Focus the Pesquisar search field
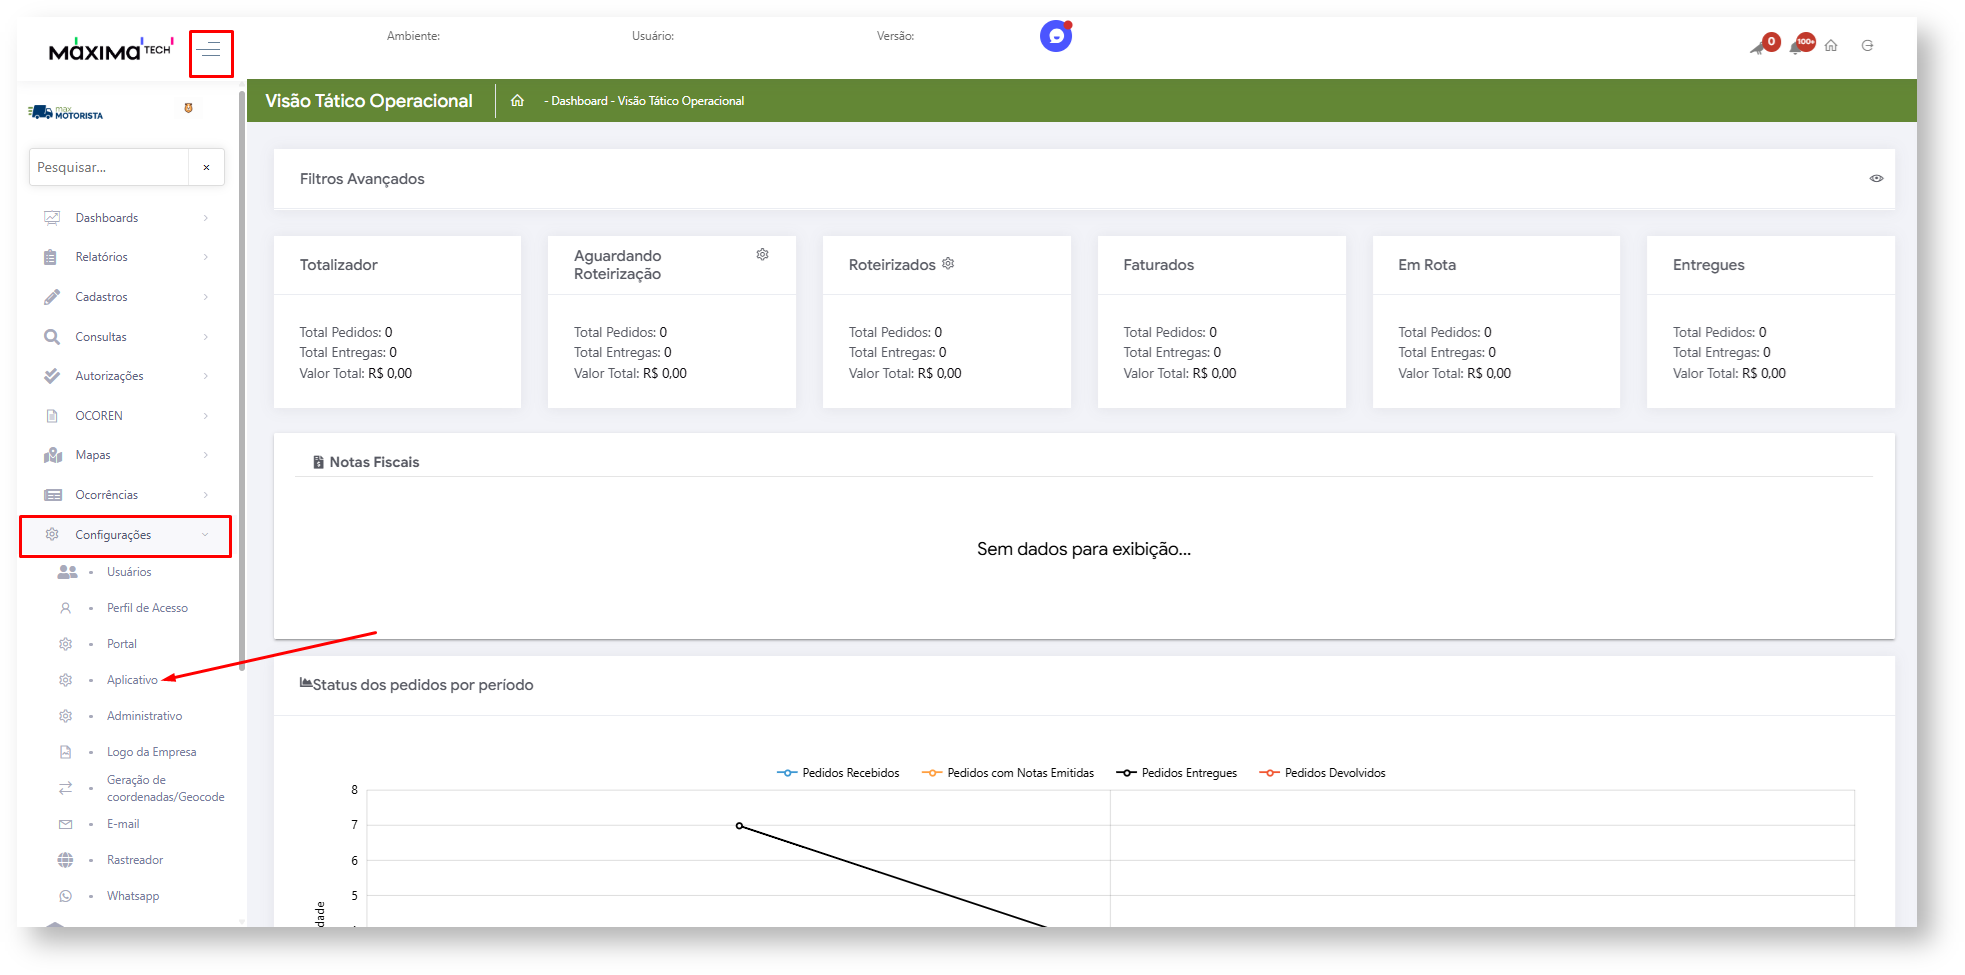The width and height of the screenshot is (1965, 975). click(109, 167)
